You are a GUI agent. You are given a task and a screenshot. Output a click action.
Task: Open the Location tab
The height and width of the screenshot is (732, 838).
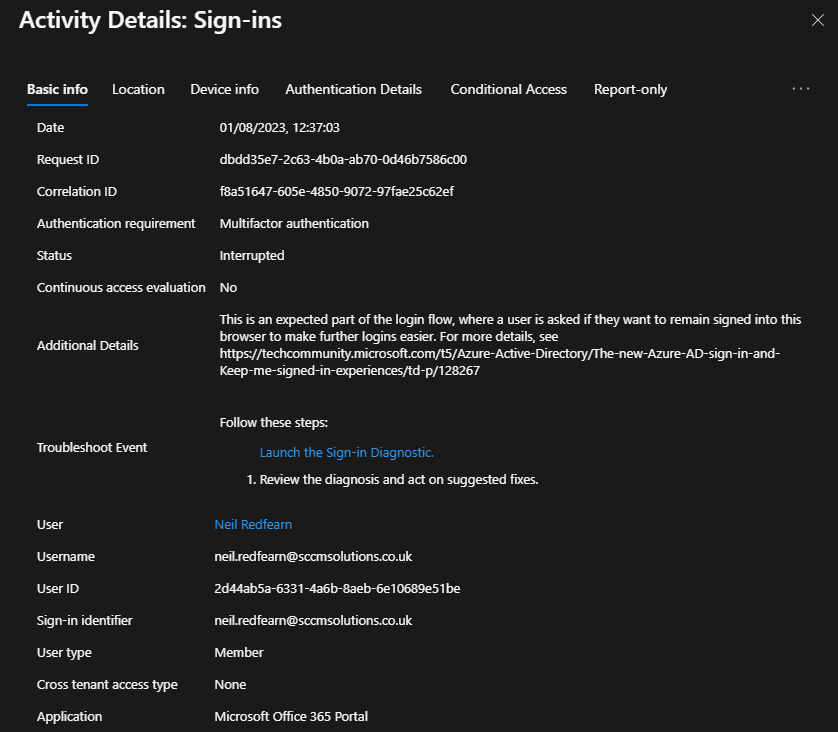point(138,89)
